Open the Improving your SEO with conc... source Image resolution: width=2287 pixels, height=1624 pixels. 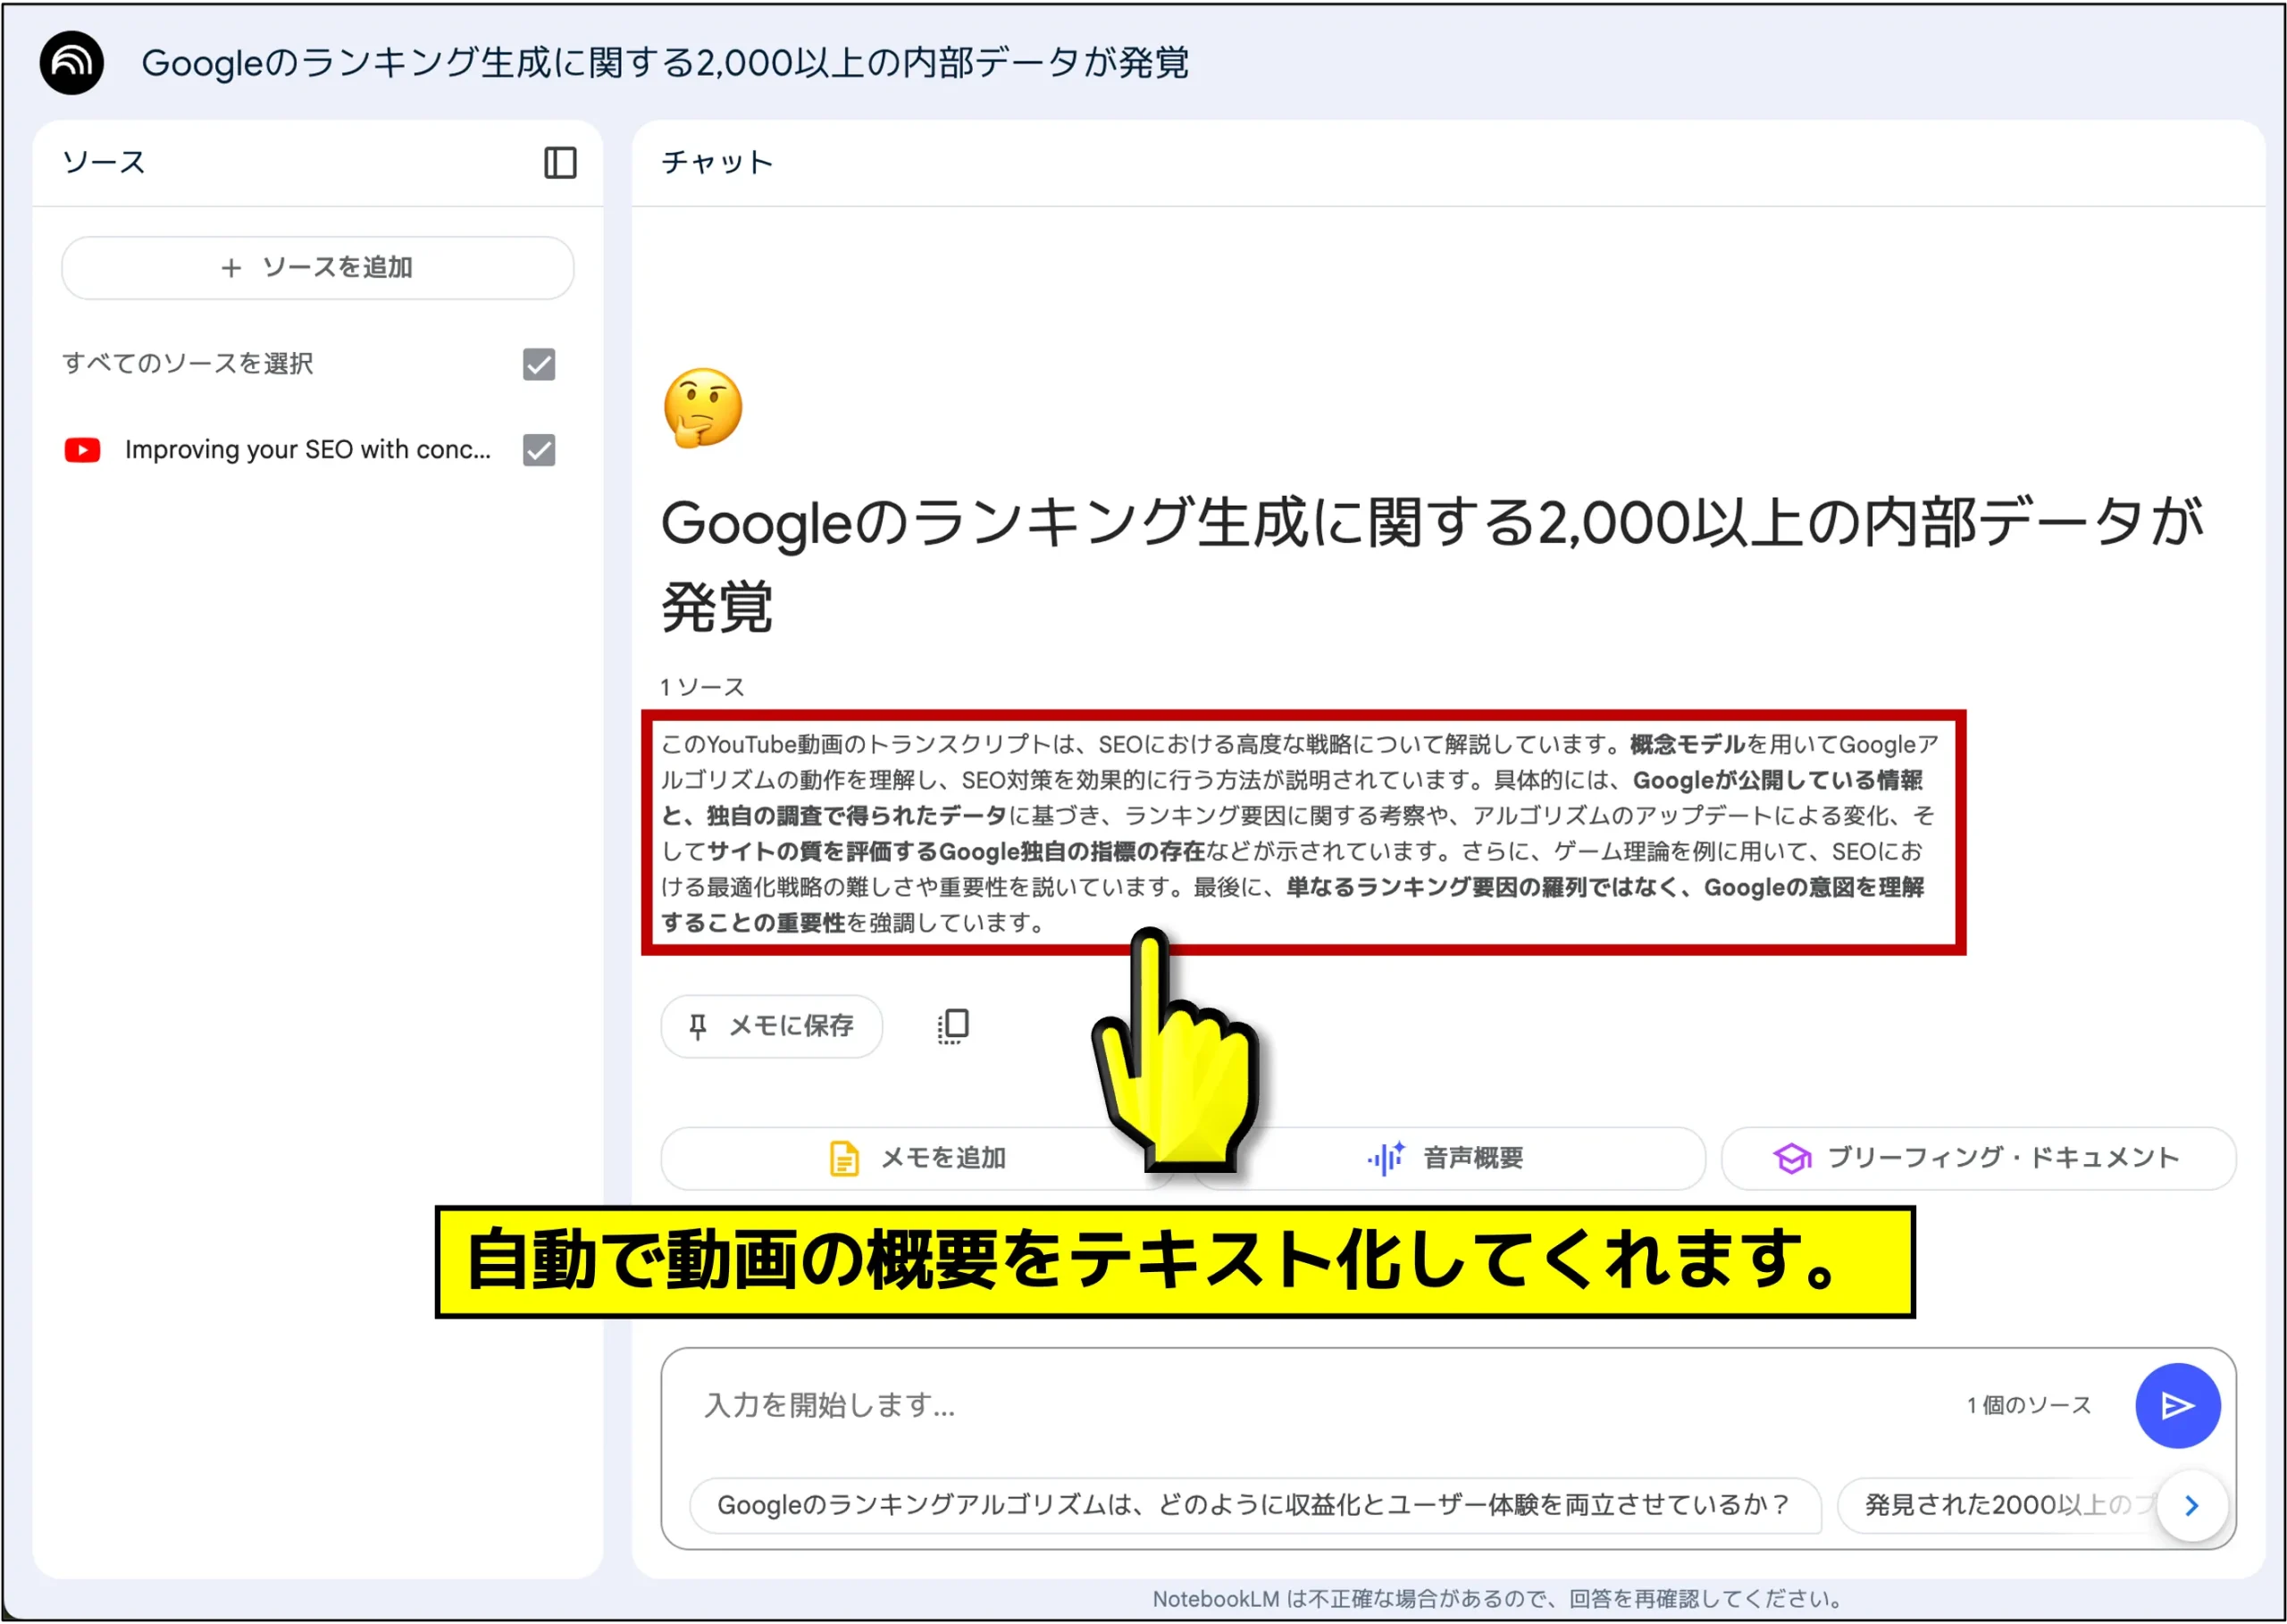click(x=307, y=450)
